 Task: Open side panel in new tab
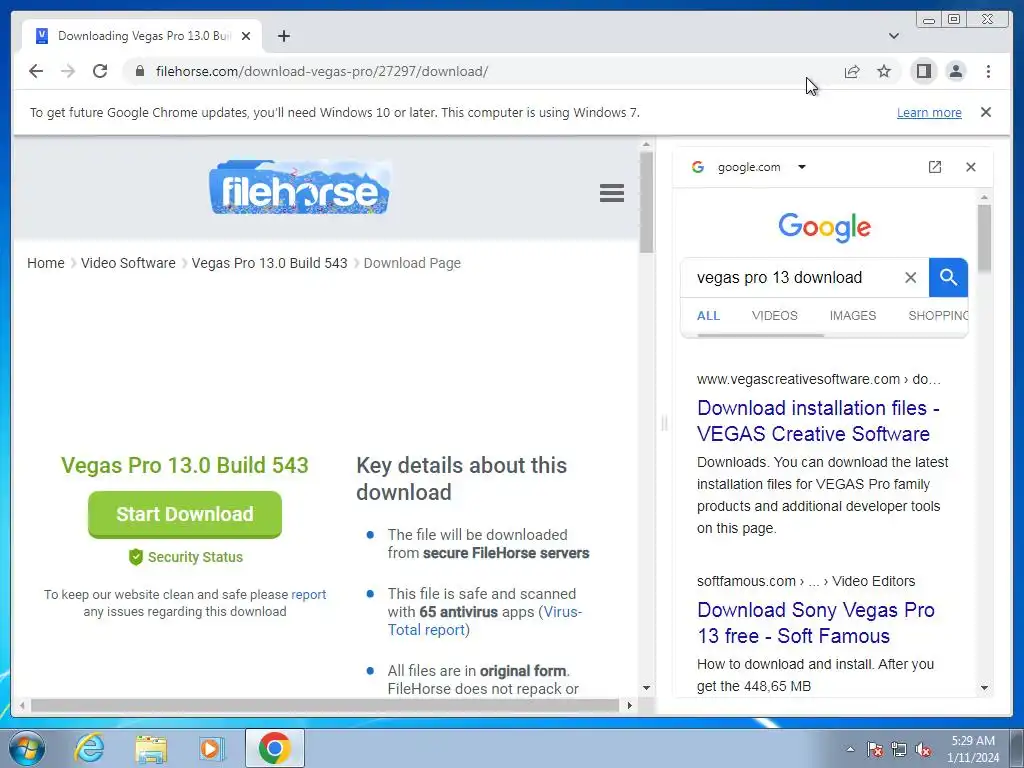pos(935,167)
